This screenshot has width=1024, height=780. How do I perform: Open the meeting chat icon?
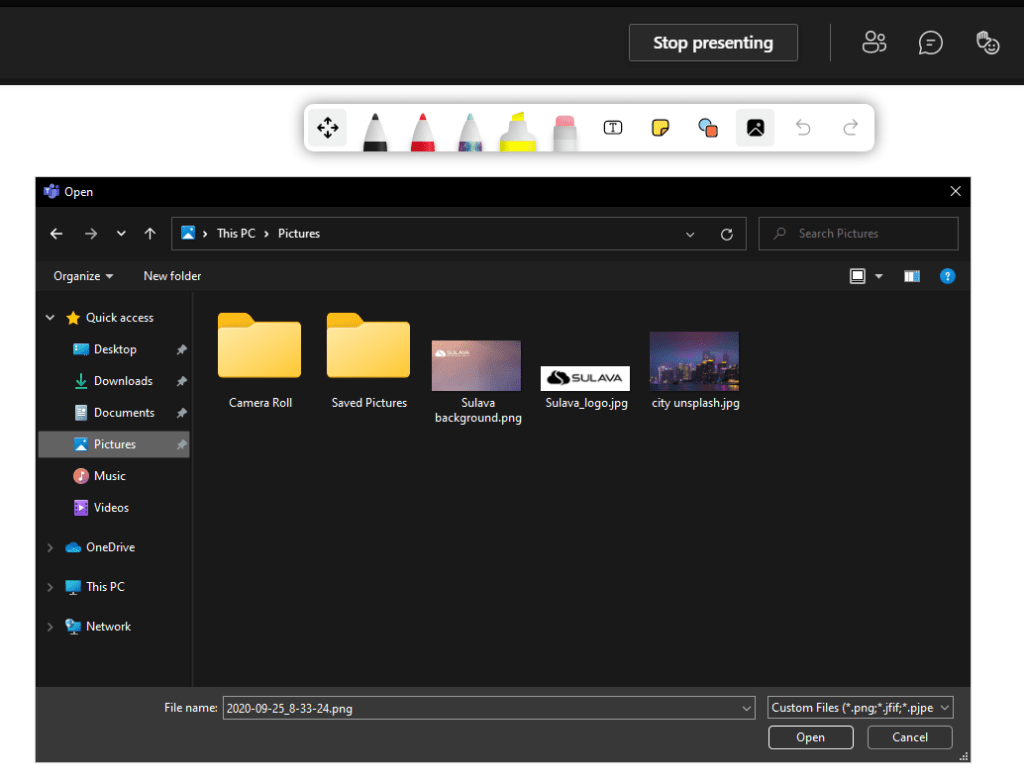tap(930, 43)
